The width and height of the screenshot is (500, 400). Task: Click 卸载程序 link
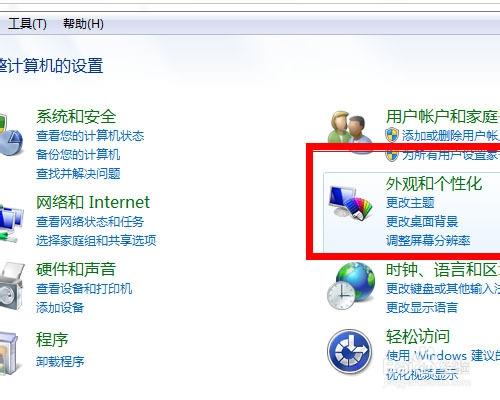(x=60, y=361)
